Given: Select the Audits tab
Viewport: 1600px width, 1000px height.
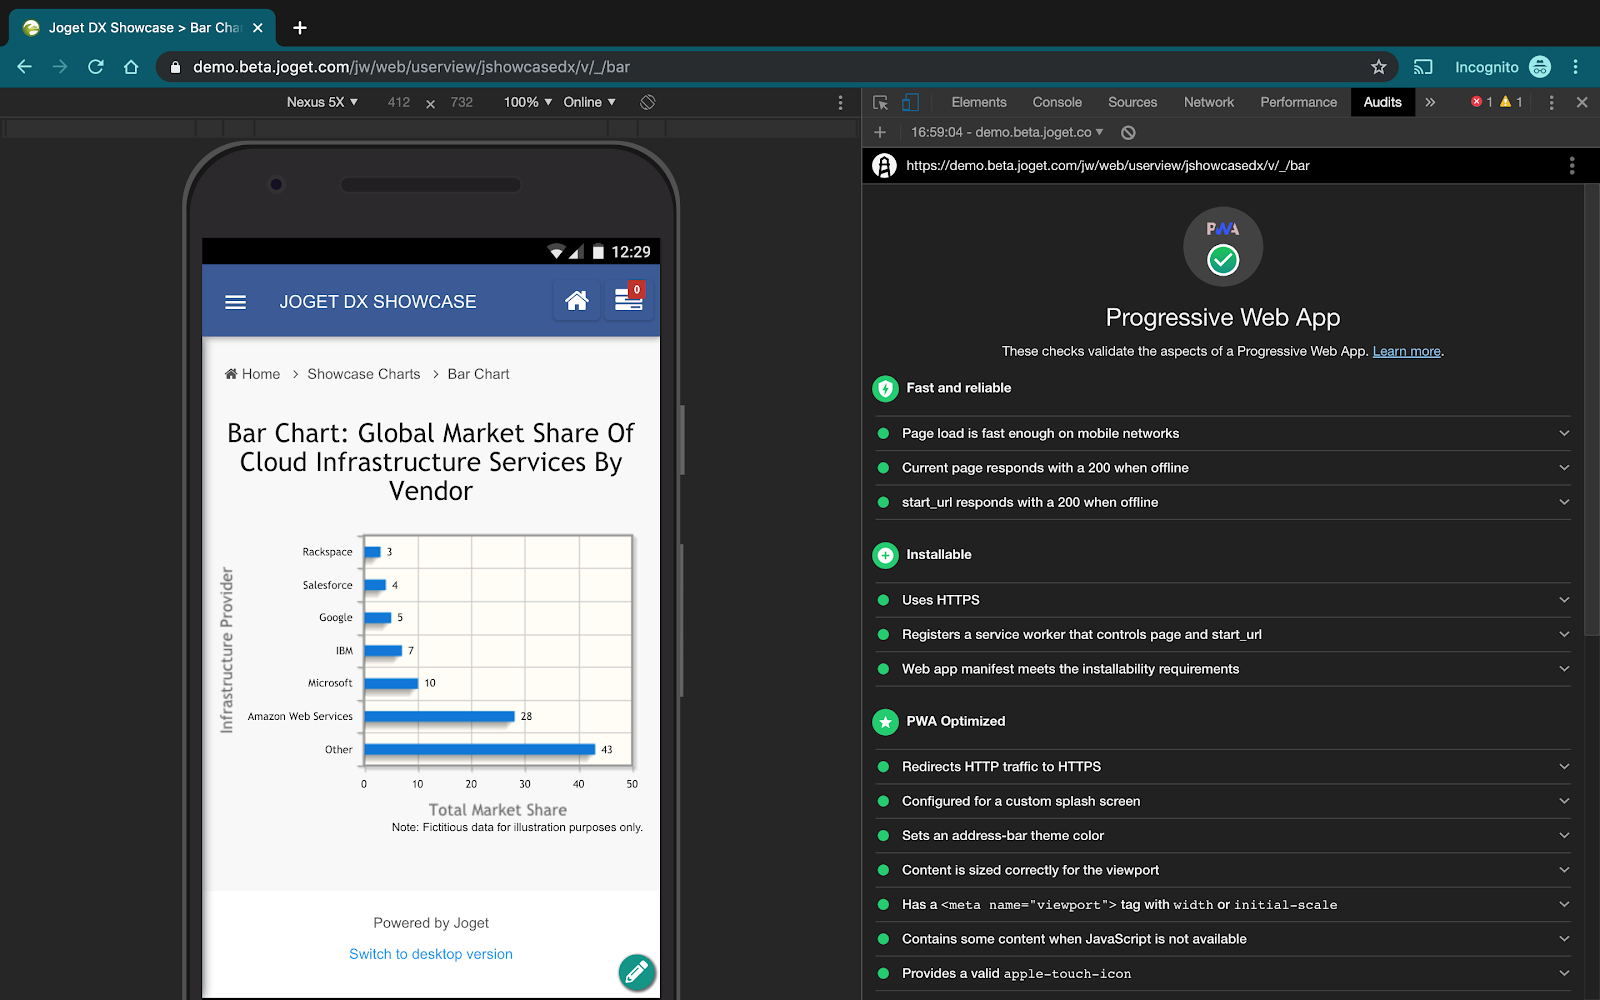Looking at the screenshot, I should (1382, 102).
